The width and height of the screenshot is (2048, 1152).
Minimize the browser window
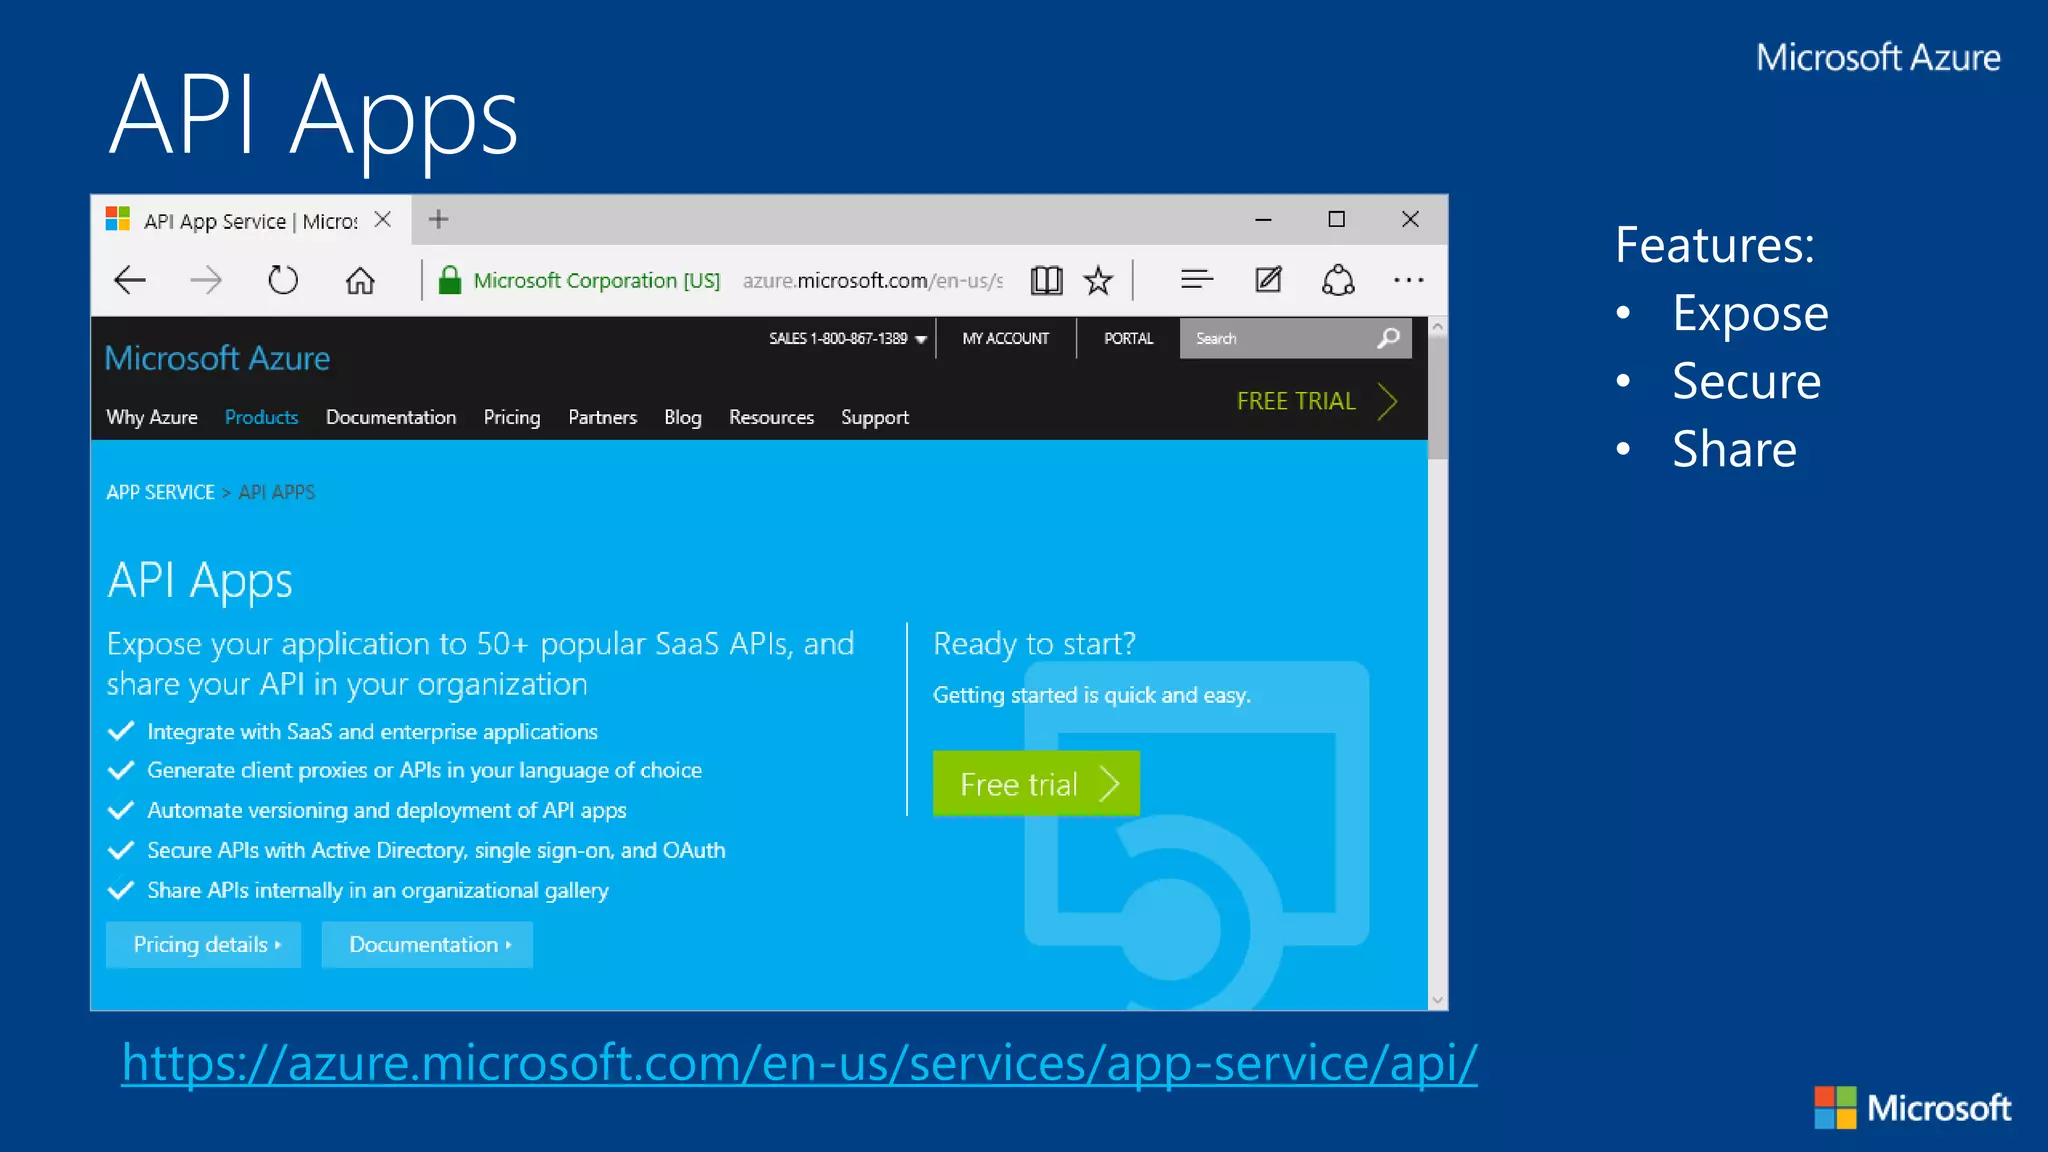tap(1263, 219)
